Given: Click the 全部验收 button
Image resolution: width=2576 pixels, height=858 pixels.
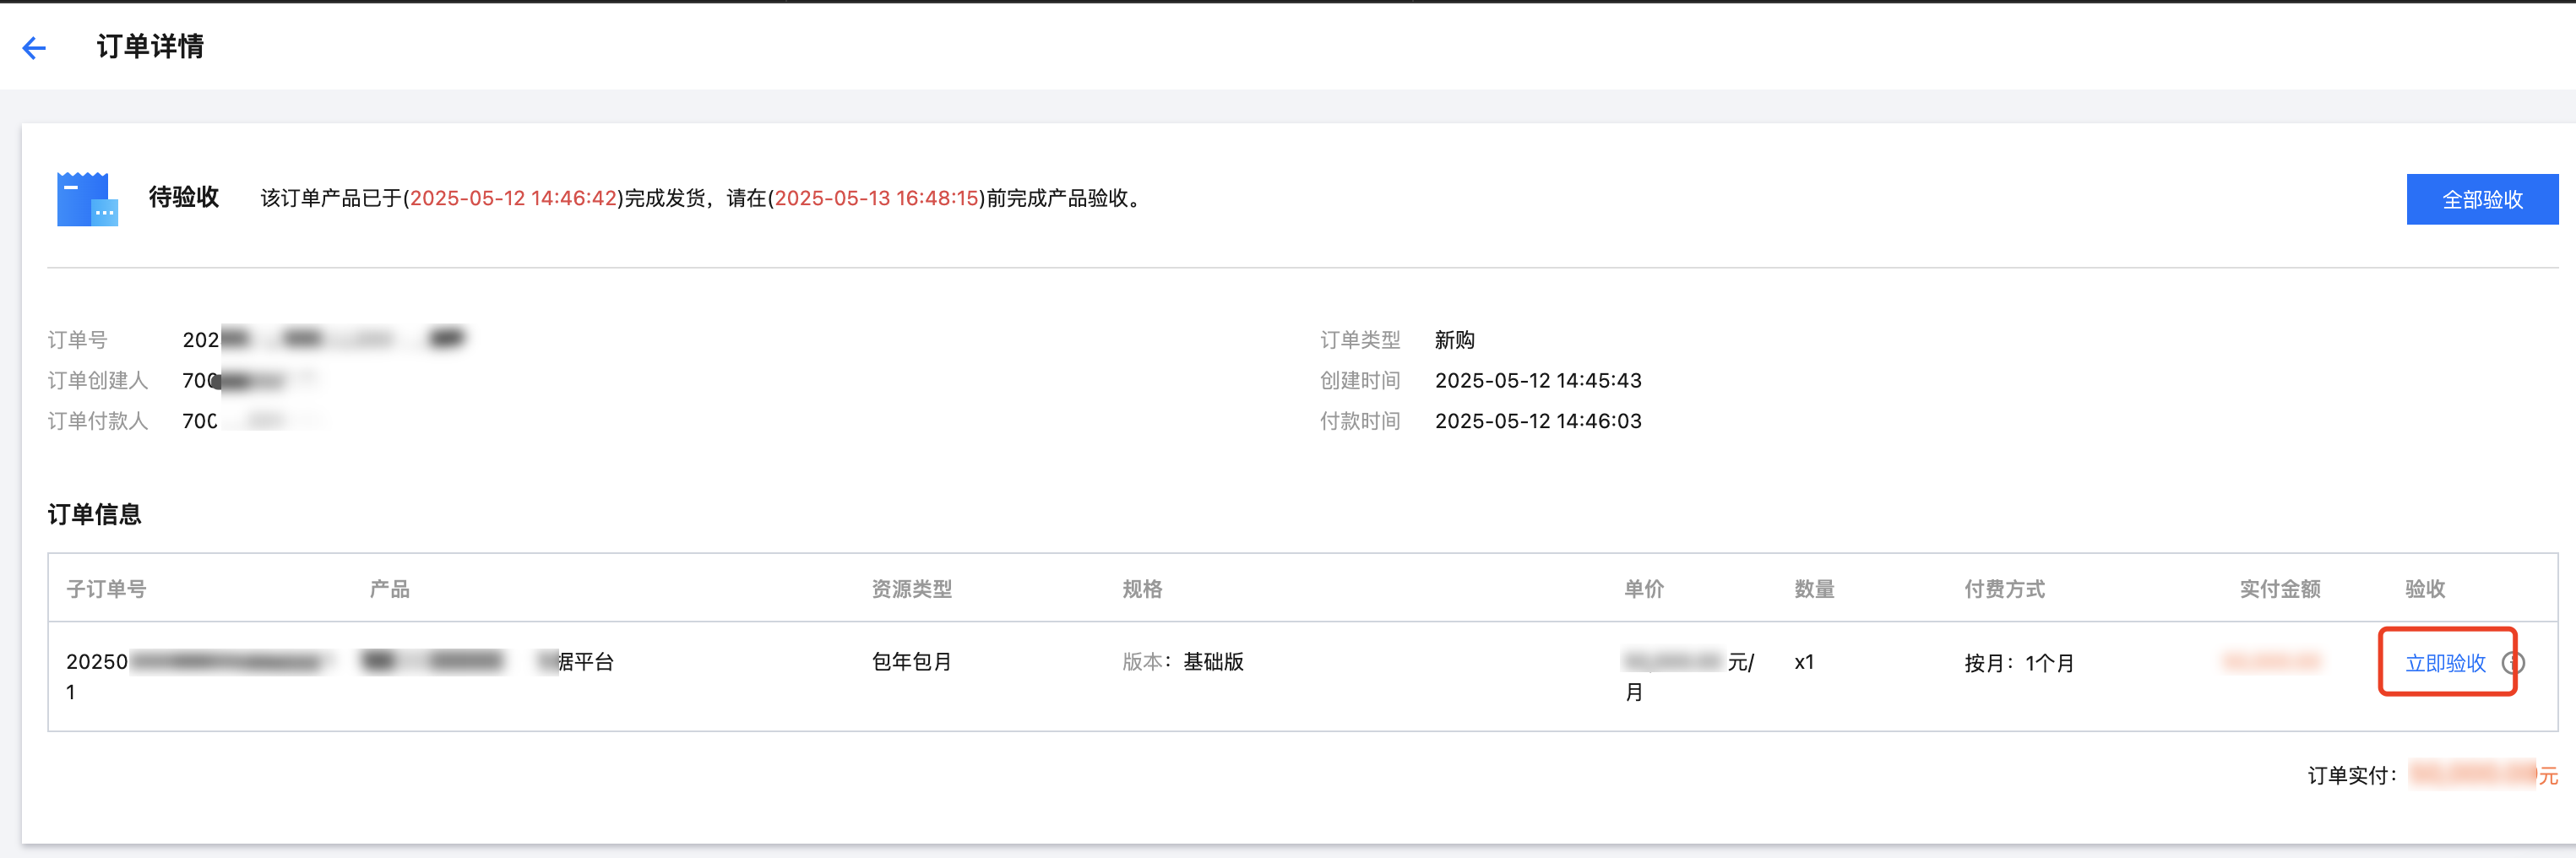Looking at the screenshot, I should pos(2482,199).
